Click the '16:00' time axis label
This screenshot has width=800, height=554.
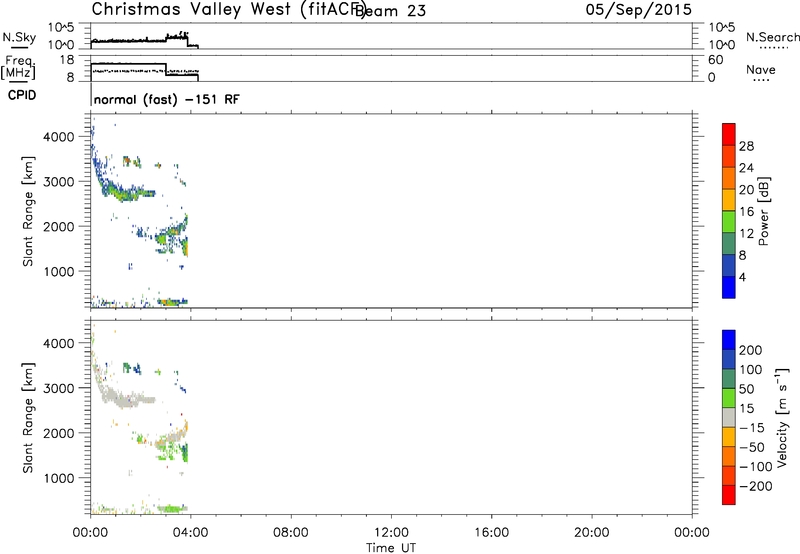click(491, 533)
